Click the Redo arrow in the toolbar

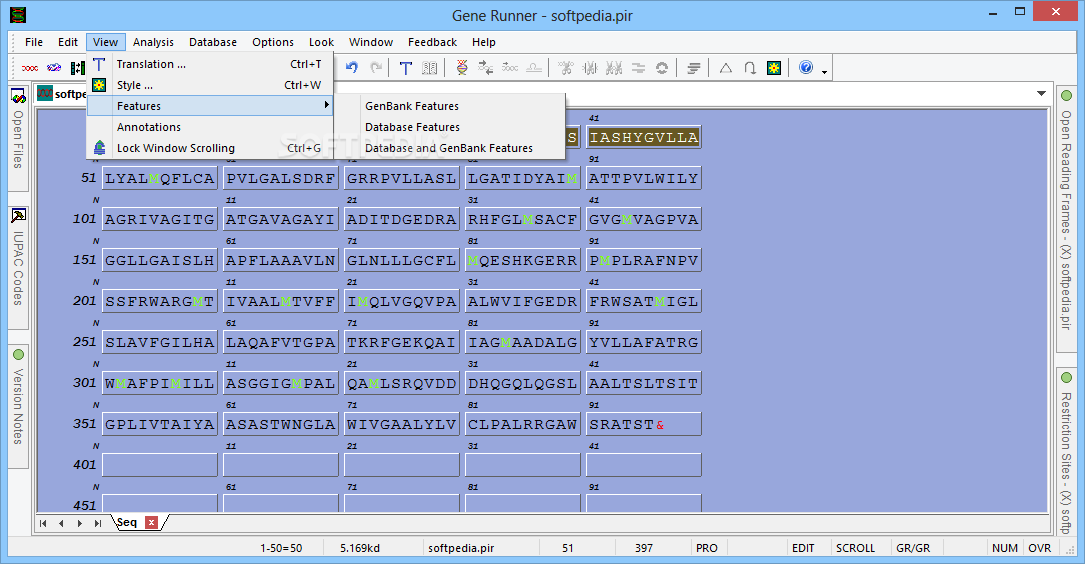click(x=376, y=67)
